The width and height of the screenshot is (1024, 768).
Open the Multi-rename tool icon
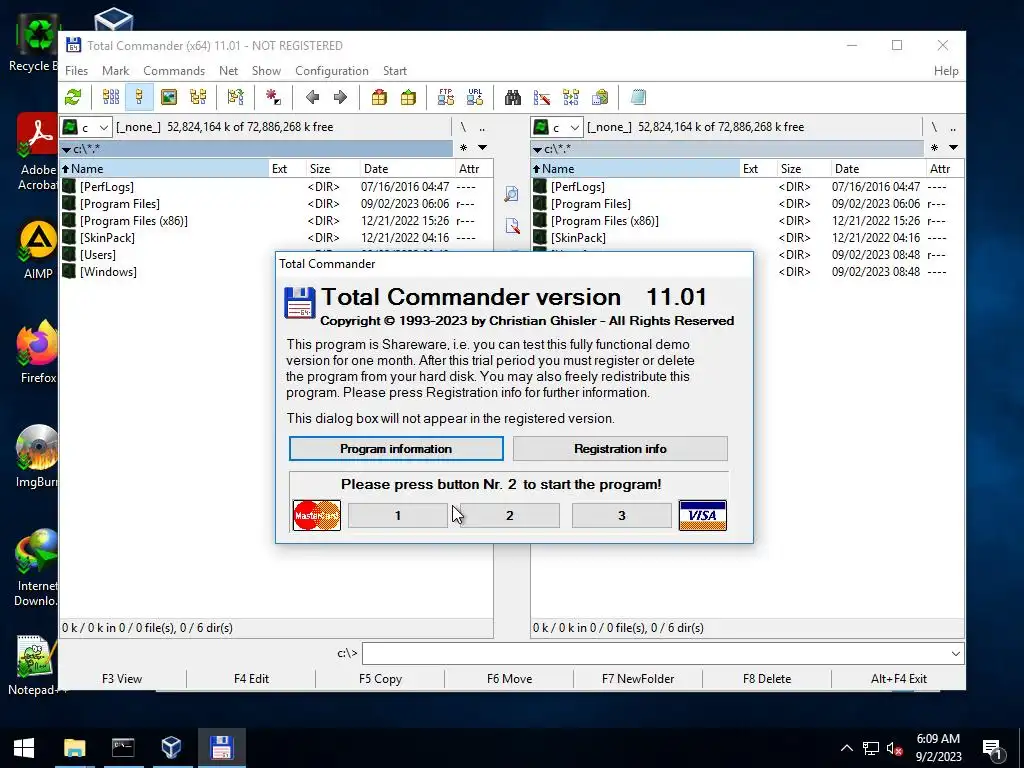542,97
